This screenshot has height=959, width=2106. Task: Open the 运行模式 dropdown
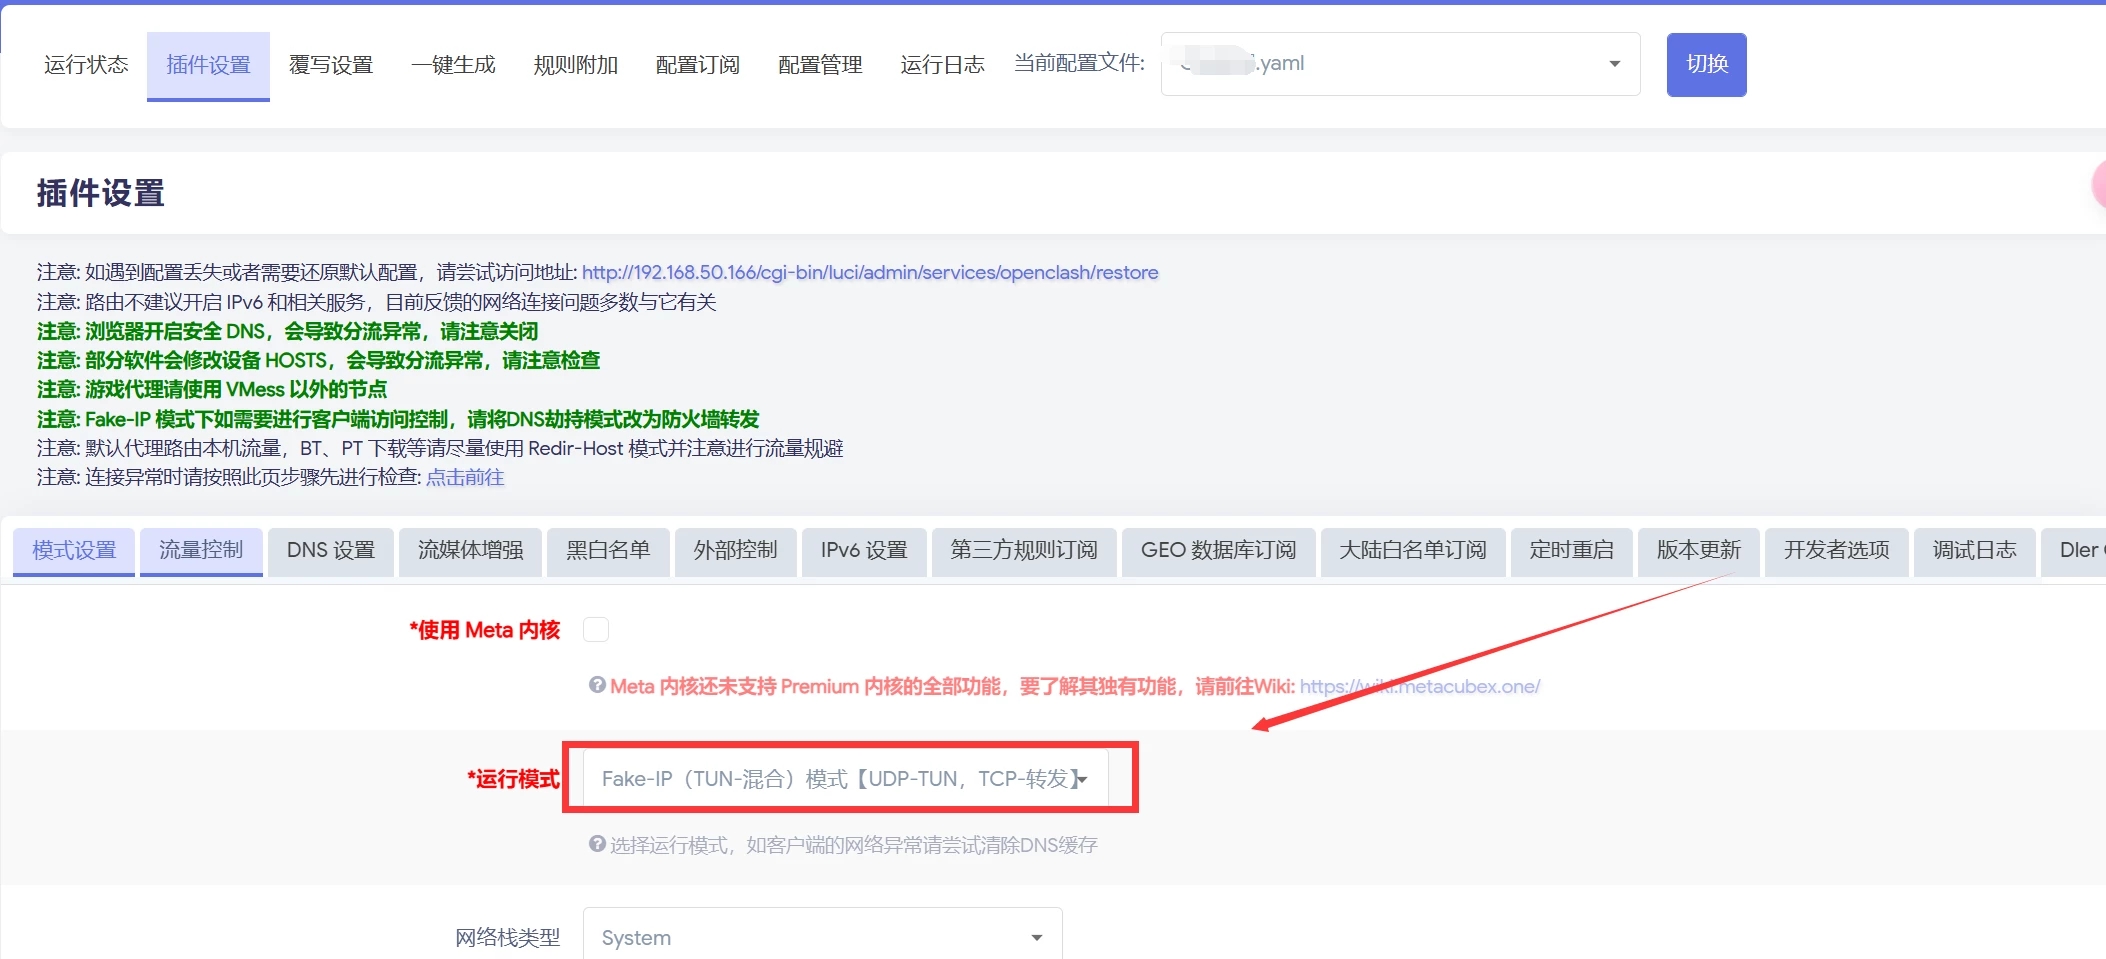[x=845, y=779]
